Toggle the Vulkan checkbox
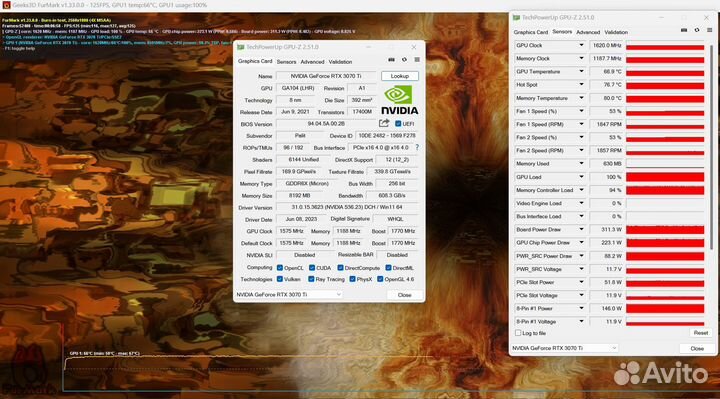The width and height of the screenshot is (720, 399). pyautogui.click(x=280, y=279)
